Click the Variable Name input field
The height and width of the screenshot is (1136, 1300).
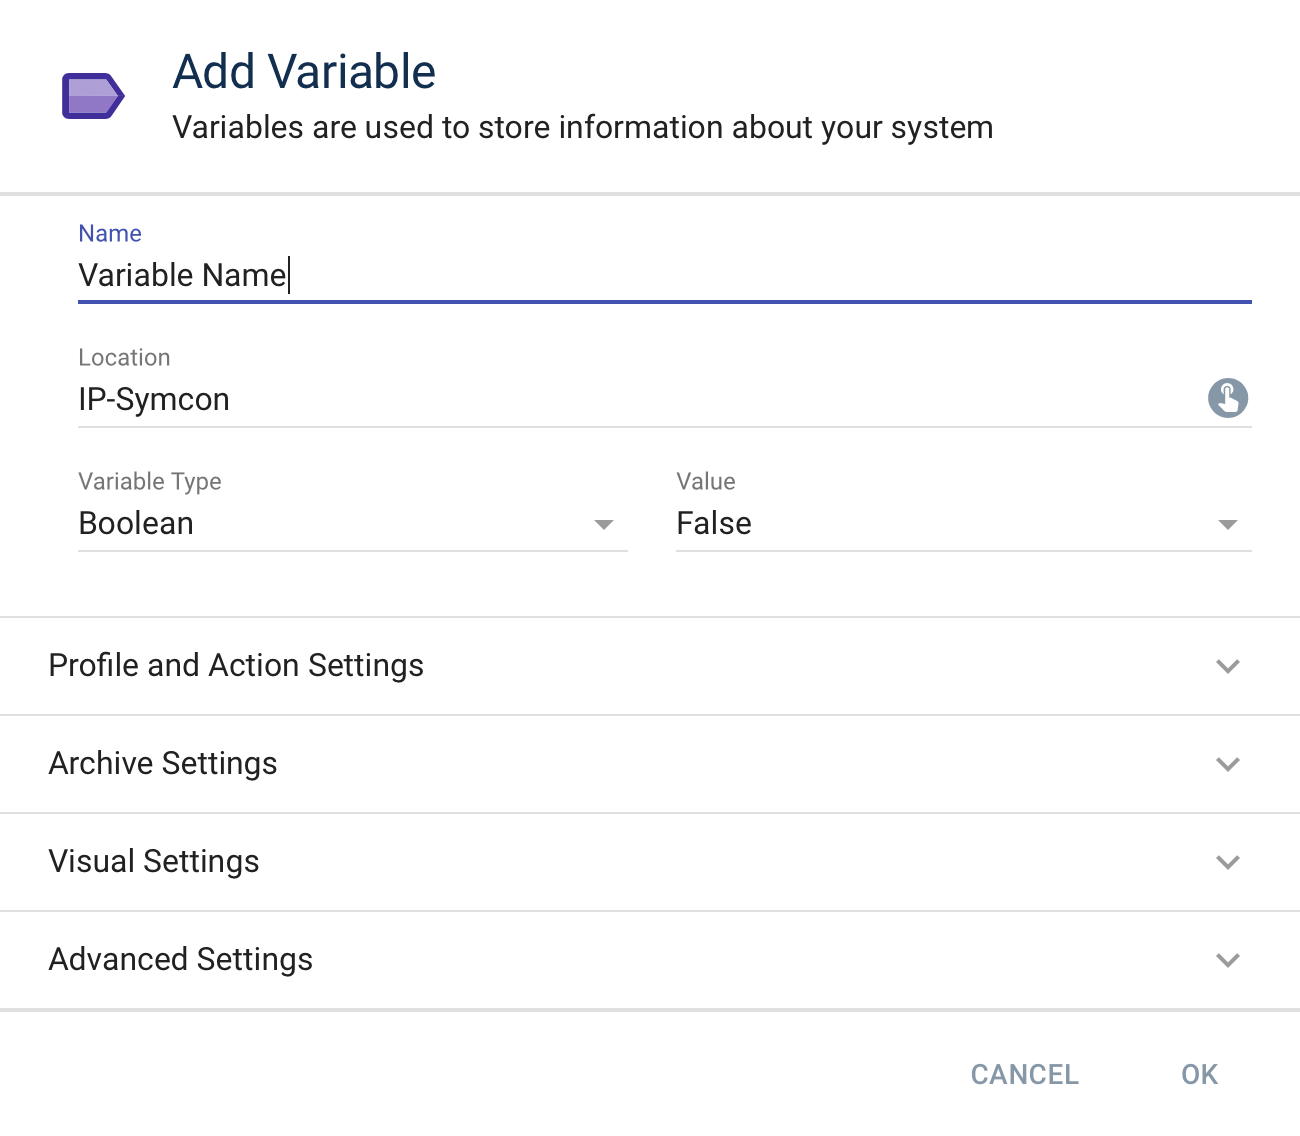(x=400, y=275)
